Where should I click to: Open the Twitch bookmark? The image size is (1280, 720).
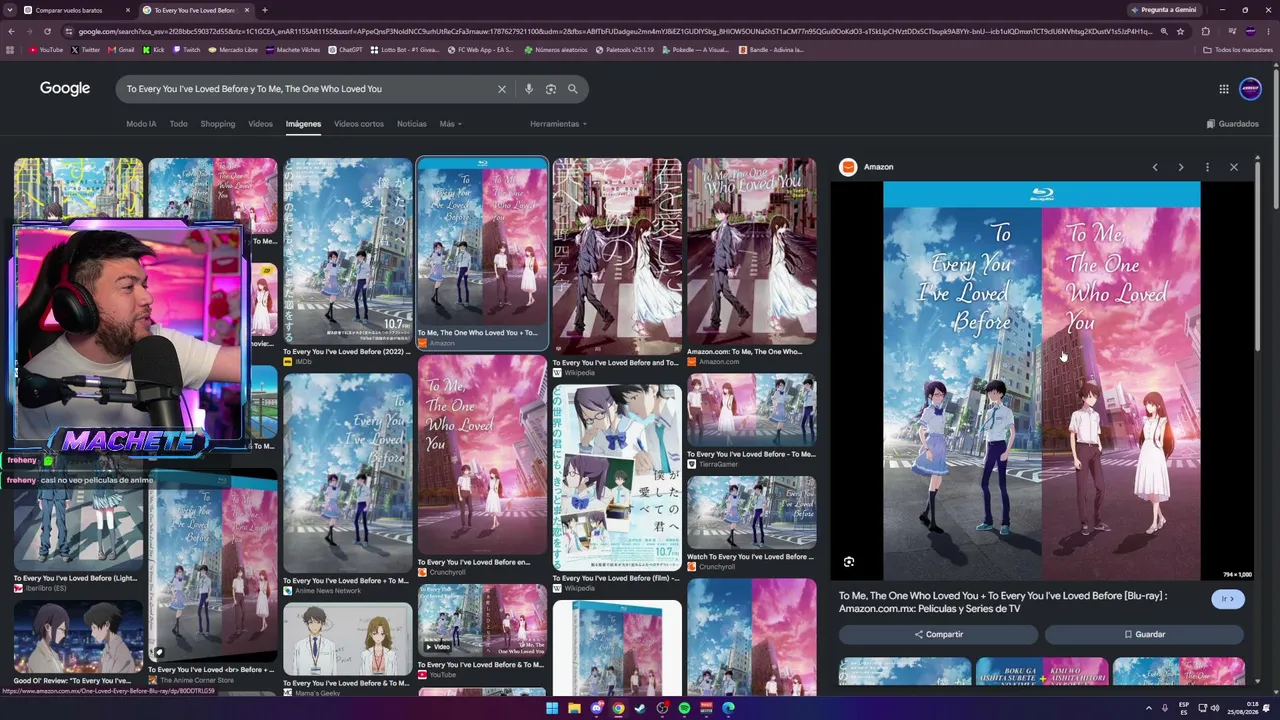tap(186, 50)
